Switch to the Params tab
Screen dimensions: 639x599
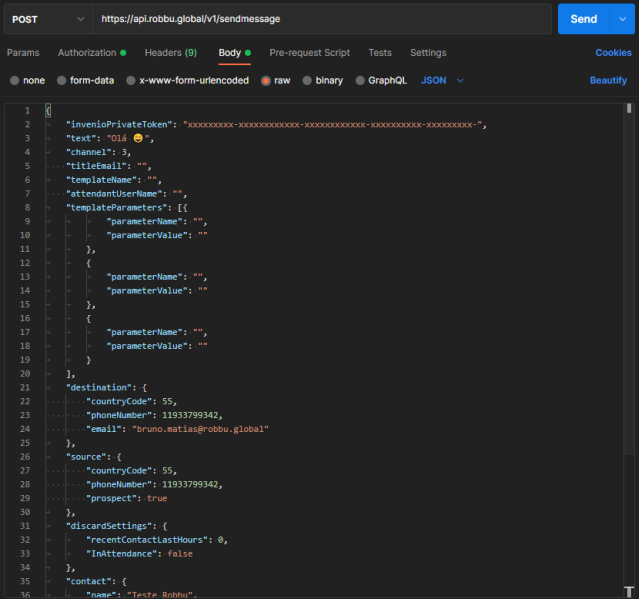[x=22, y=53]
